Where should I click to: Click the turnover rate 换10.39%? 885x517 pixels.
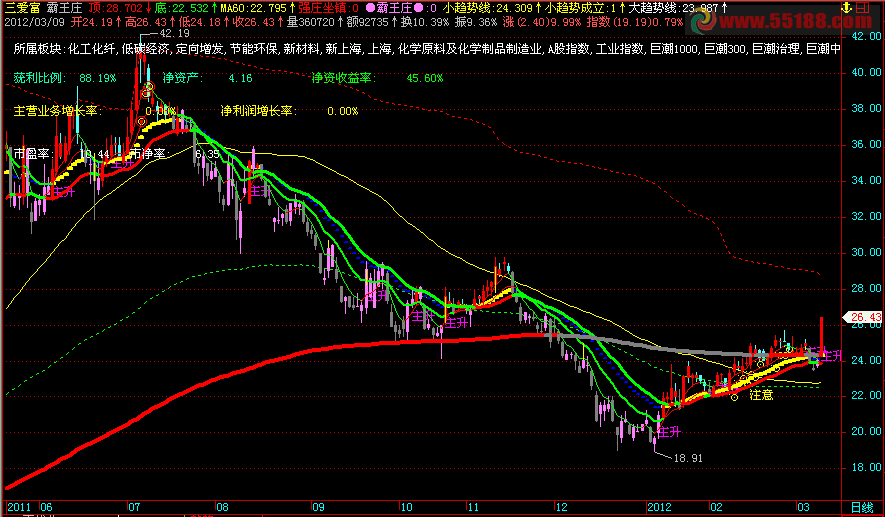[425, 23]
